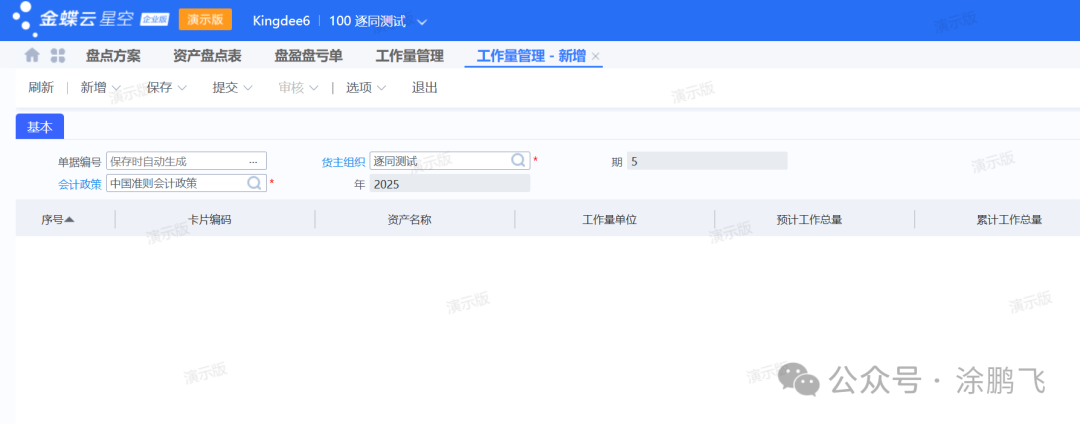Open the four-square app grid menu icon
The image size is (1080, 424).
(58, 56)
